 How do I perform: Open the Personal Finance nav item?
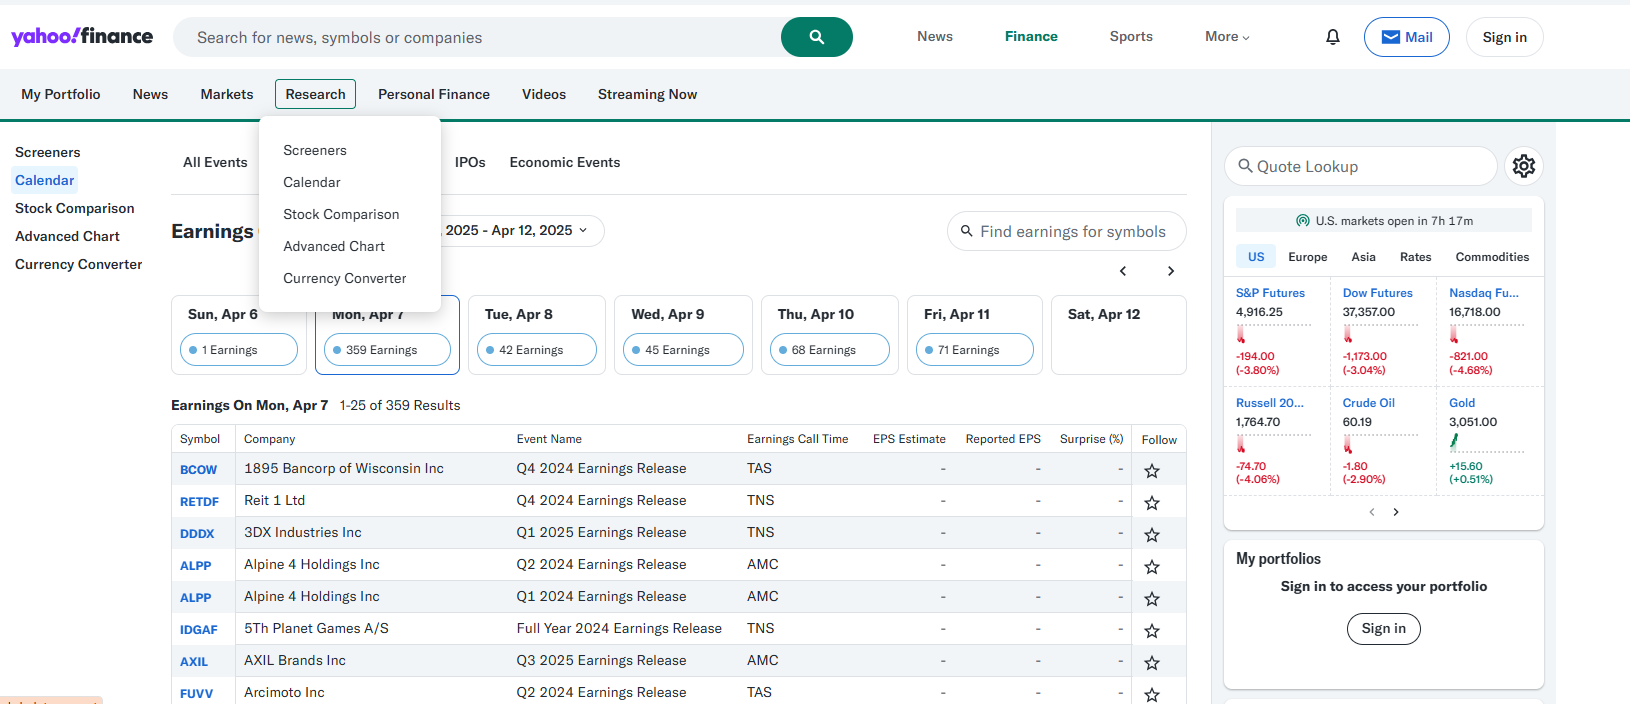pos(434,94)
